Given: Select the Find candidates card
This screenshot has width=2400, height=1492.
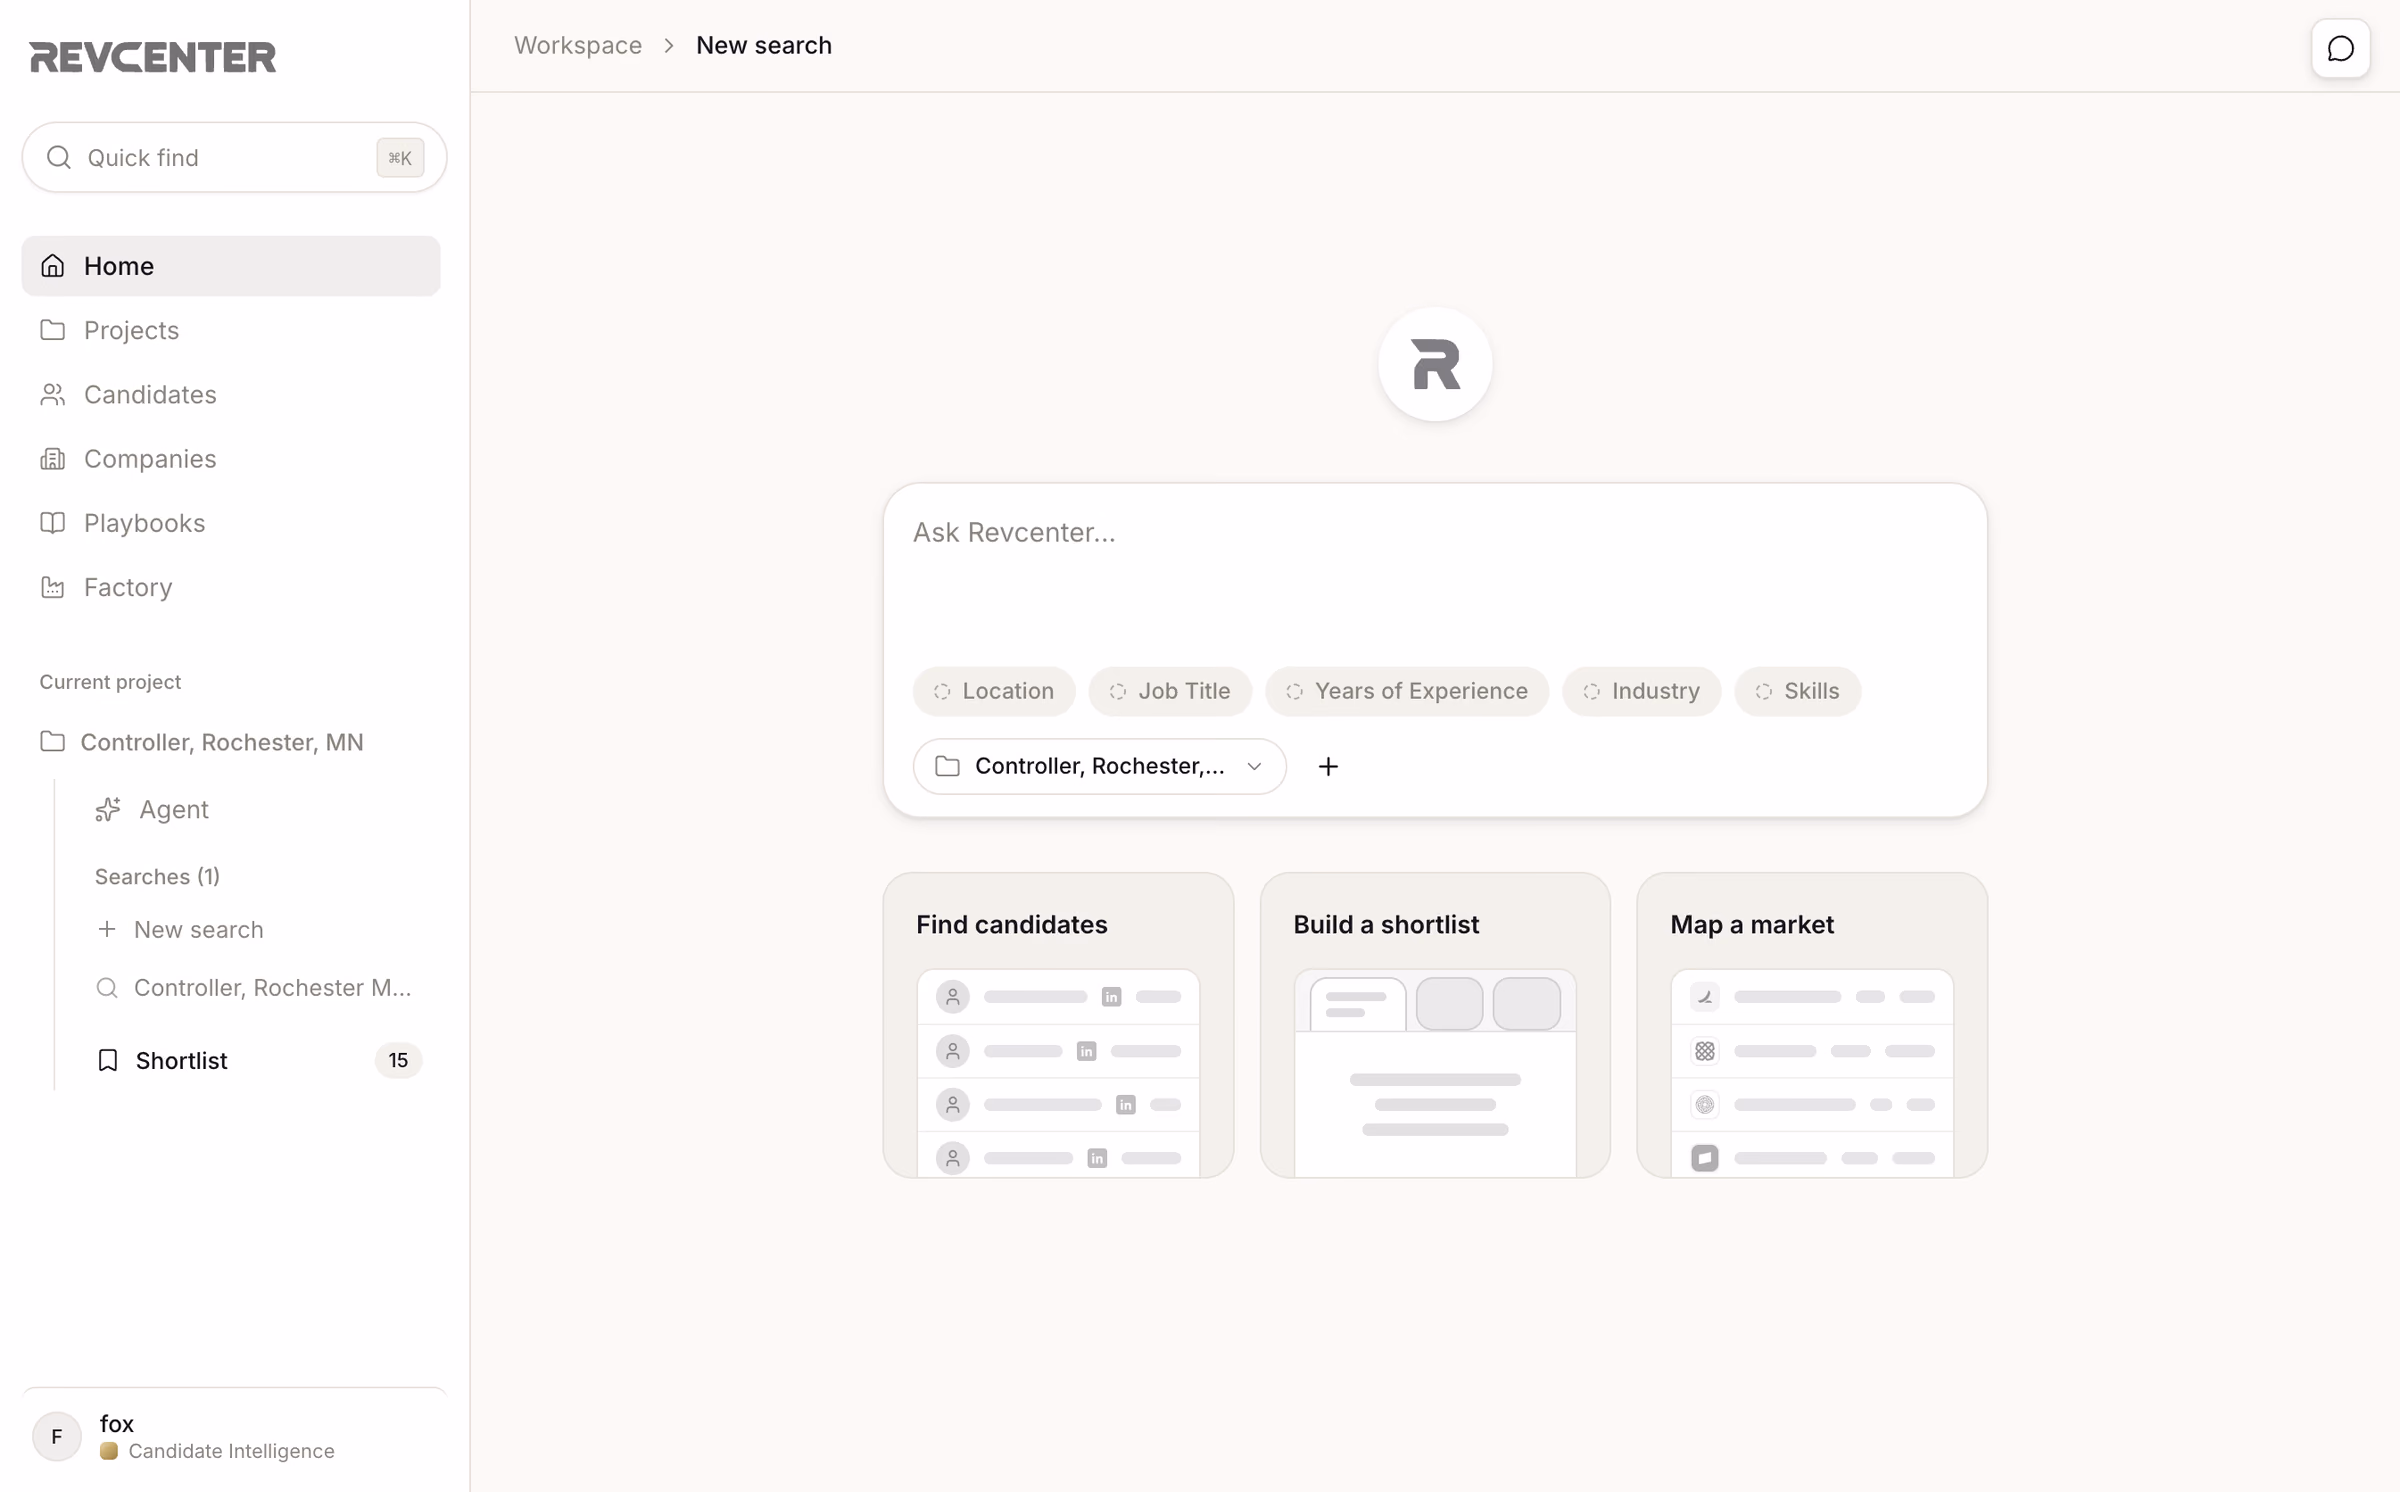Looking at the screenshot, I should [1058, 1025].
